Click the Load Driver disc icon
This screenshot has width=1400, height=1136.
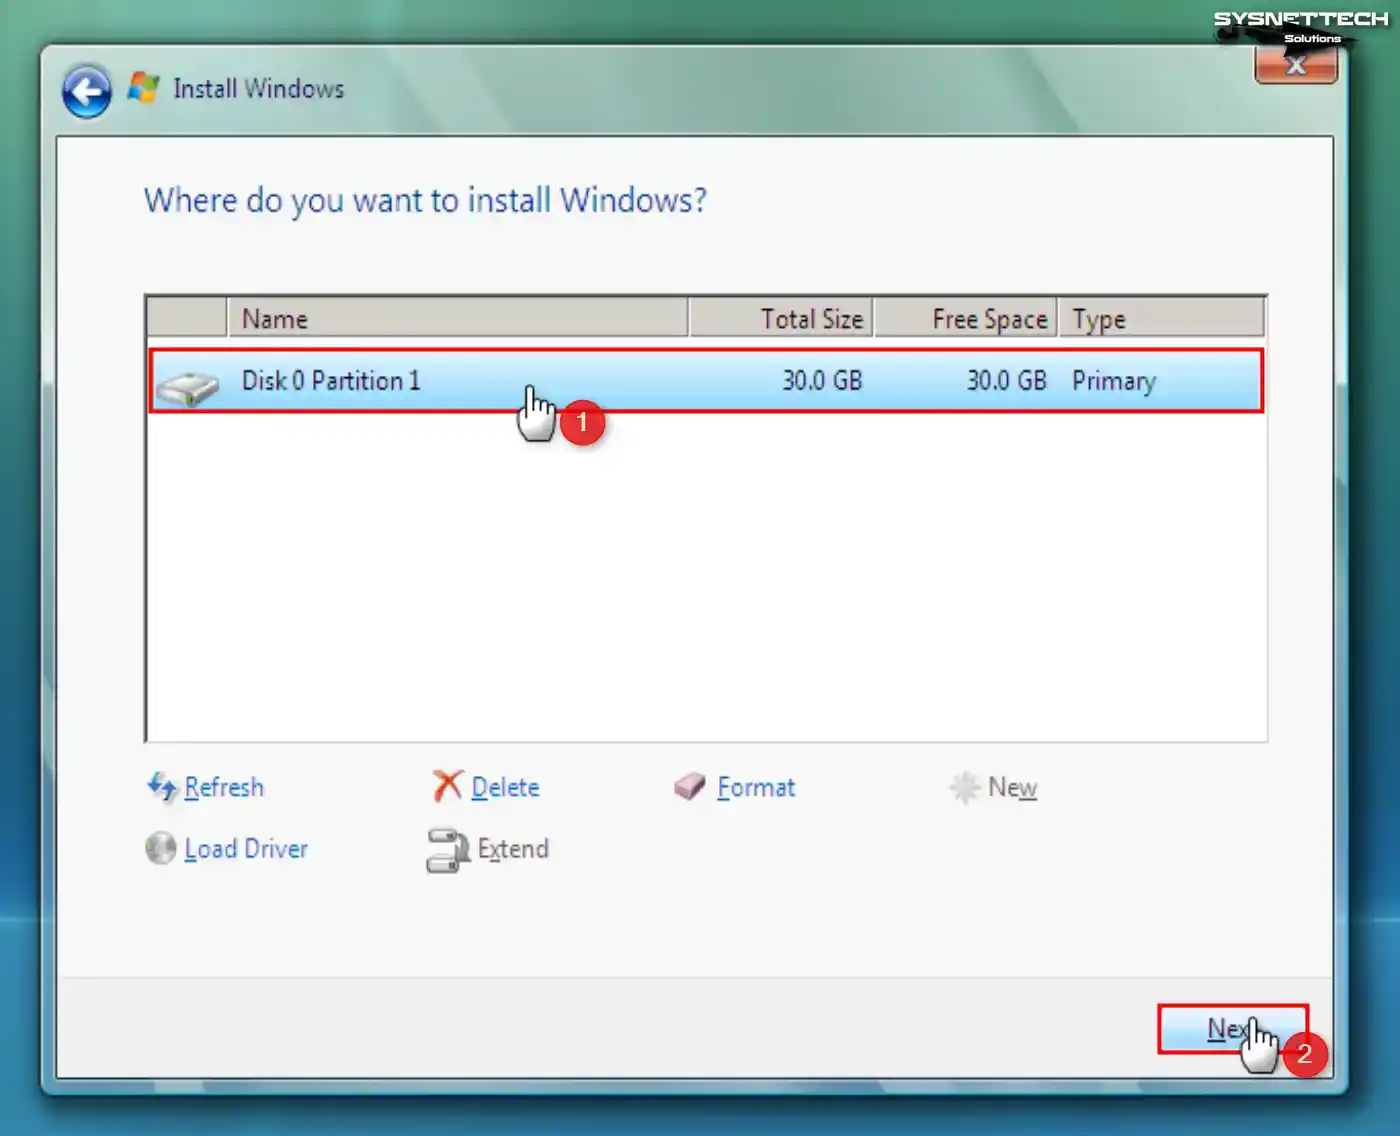coord(161,849)
